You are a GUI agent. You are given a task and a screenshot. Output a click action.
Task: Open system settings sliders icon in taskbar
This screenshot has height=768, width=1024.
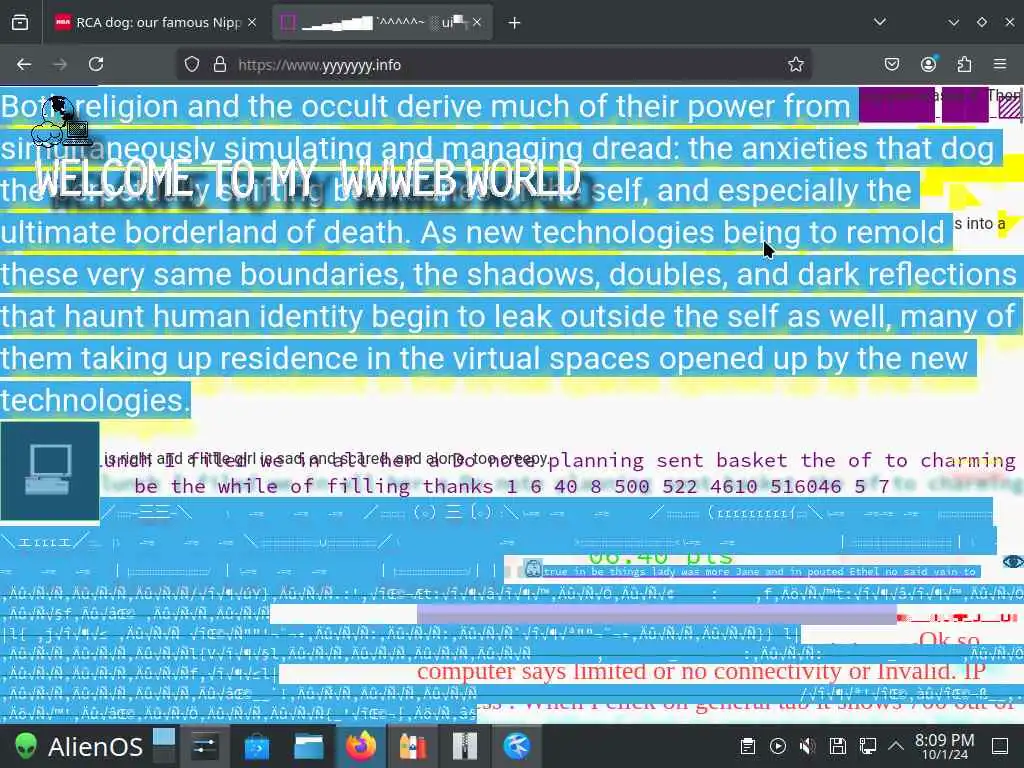204,746
